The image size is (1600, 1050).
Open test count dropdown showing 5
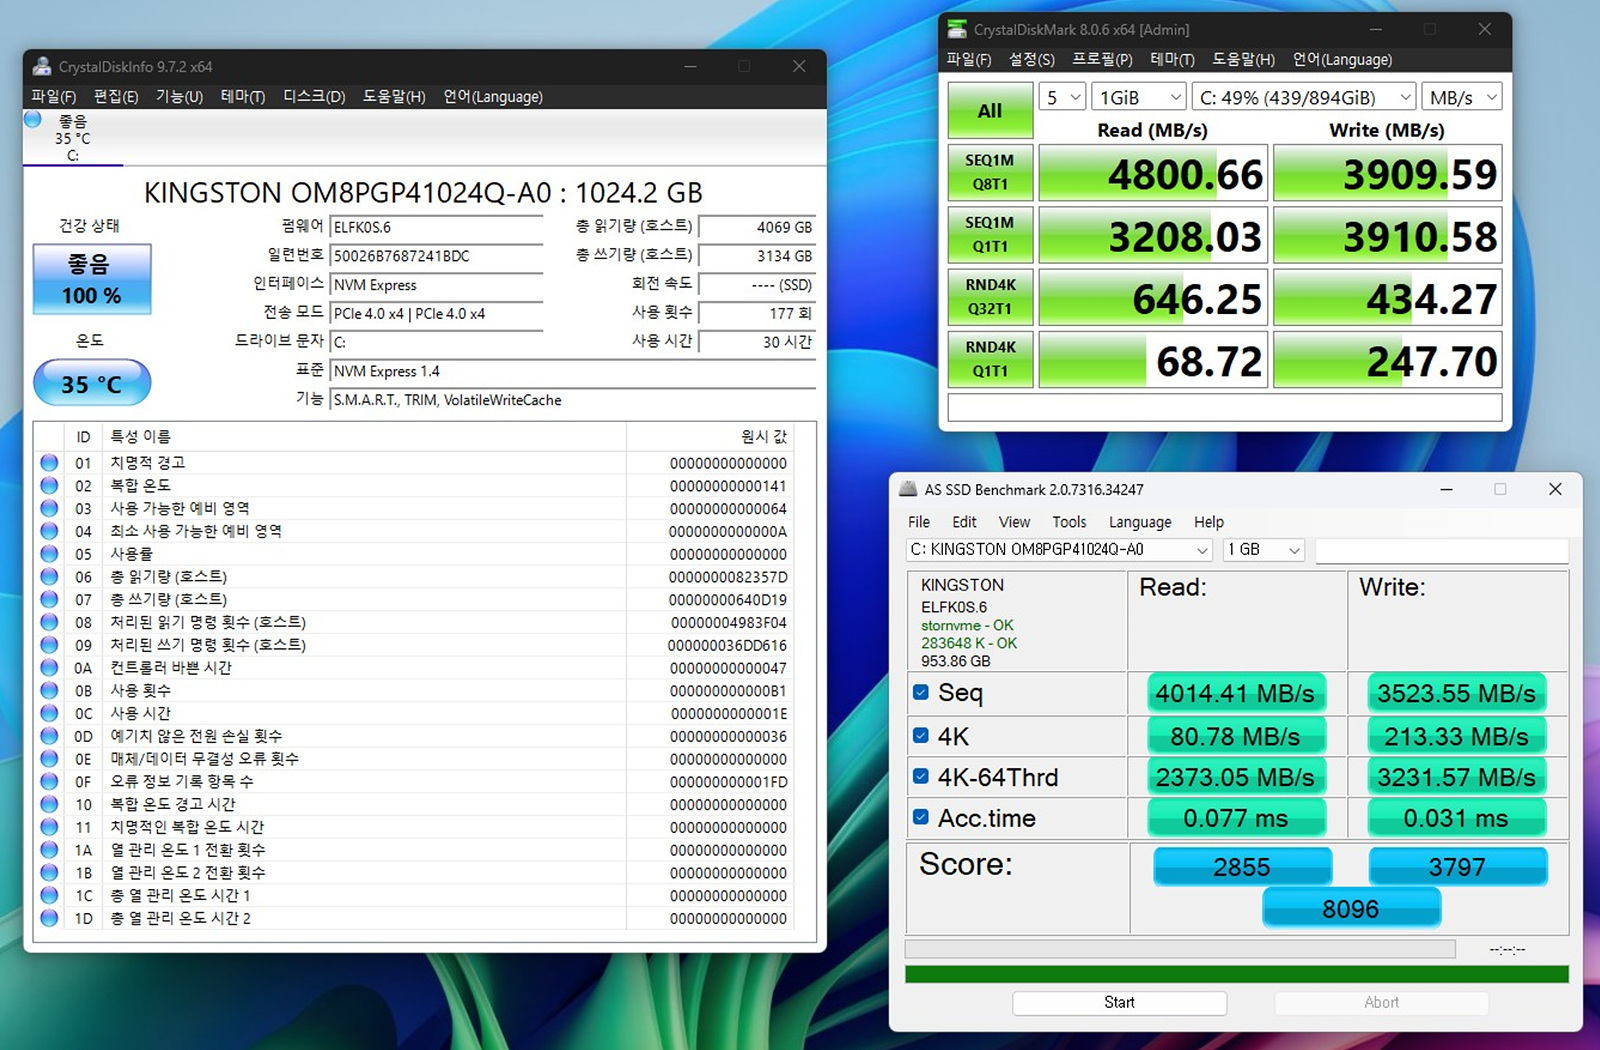coord(1062,97)
